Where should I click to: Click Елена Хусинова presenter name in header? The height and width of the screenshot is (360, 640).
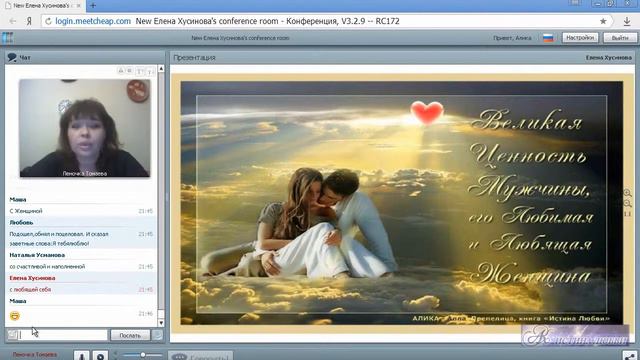[609, 58]
